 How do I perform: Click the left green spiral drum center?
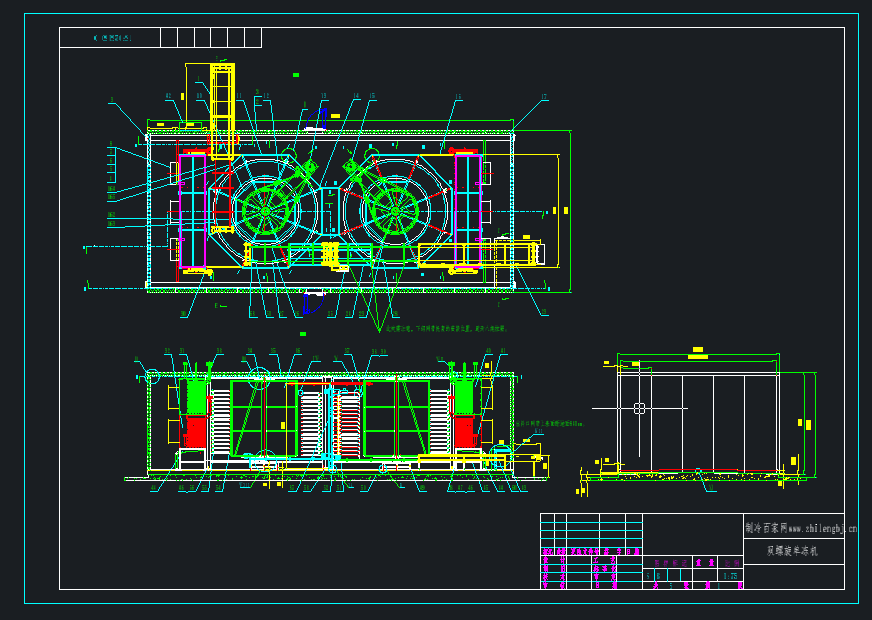click(x=265, y=209)
